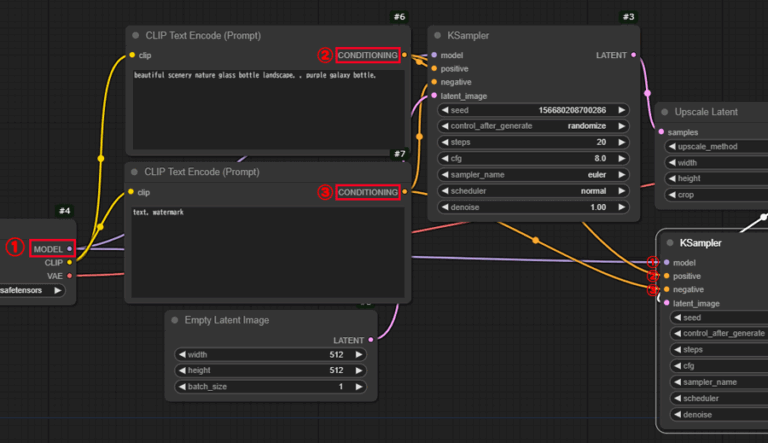The height and width of the screenshot is (443, 768).
Task: Click the VAE output port on the checkpoint loader
Action: click(x=69, y=275)
